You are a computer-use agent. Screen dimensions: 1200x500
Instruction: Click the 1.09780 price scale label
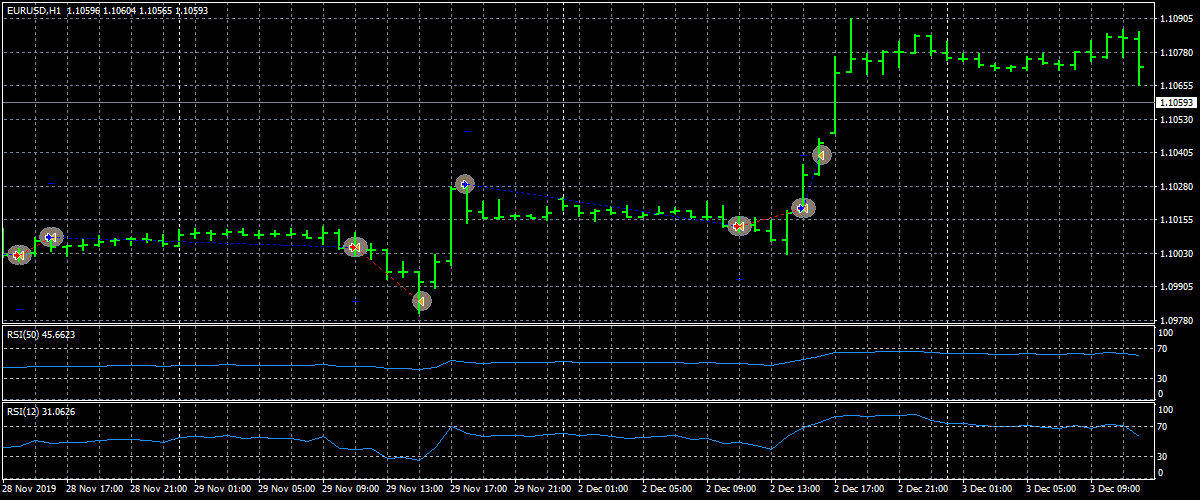pyautogui.click(x=1175, y=321)
